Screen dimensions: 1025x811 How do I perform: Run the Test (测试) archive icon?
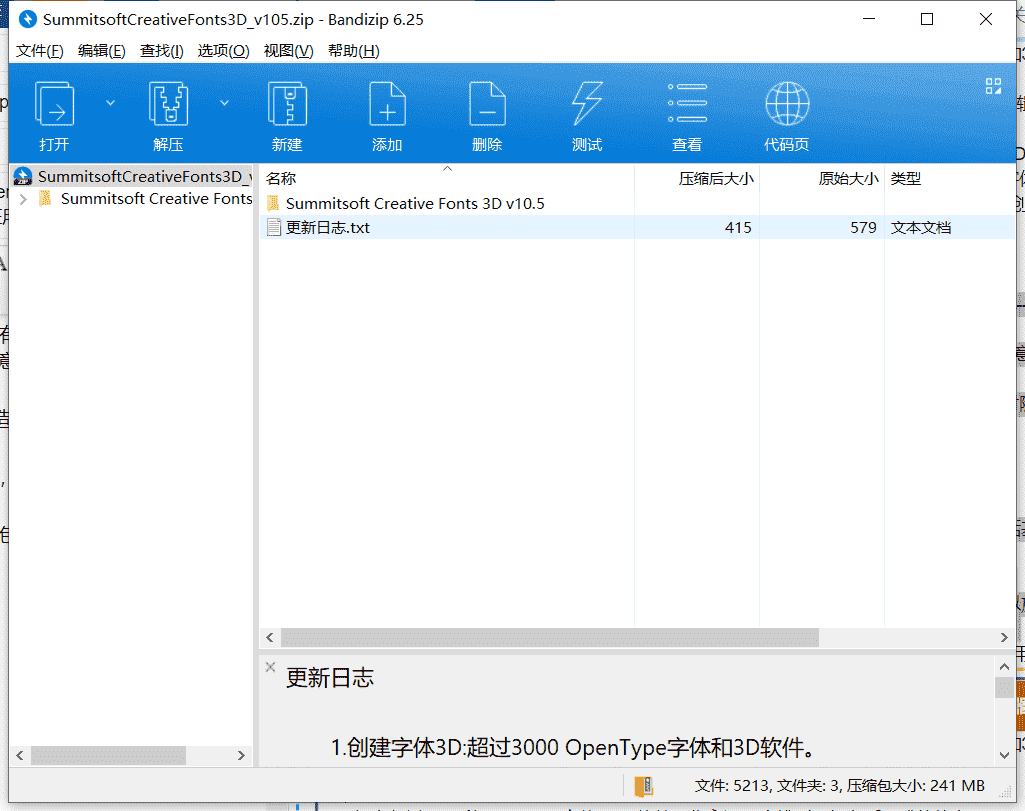(x=587, y=103)
